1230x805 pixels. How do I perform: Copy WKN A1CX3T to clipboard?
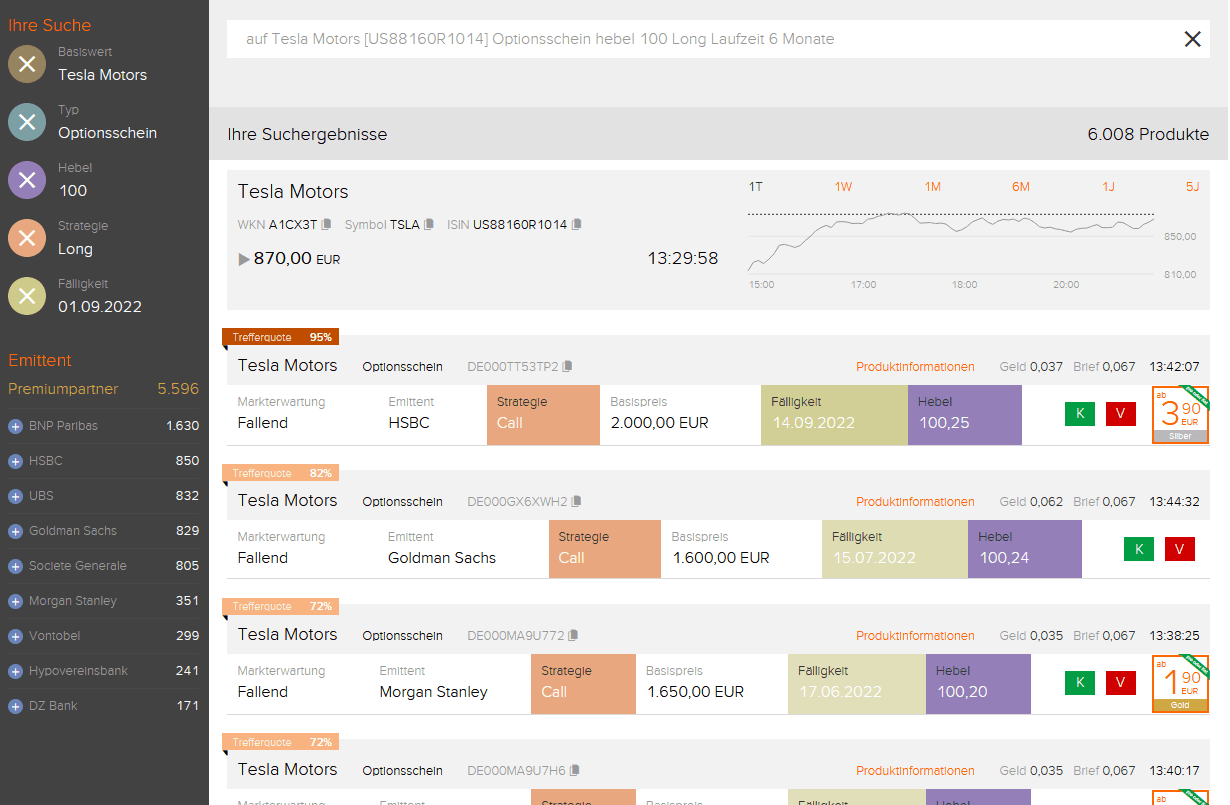326,225
